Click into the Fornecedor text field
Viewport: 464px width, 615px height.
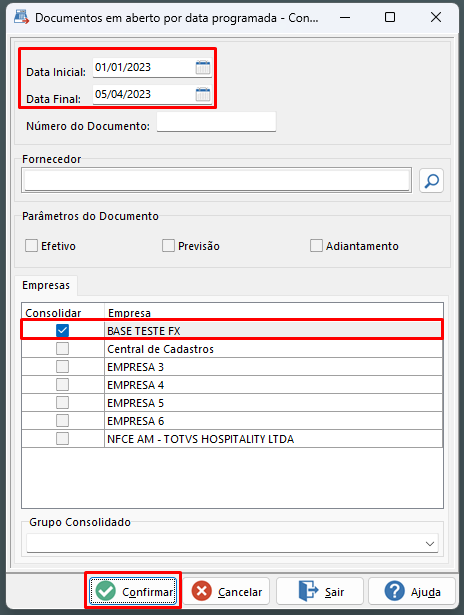click(x=217, y=180)
